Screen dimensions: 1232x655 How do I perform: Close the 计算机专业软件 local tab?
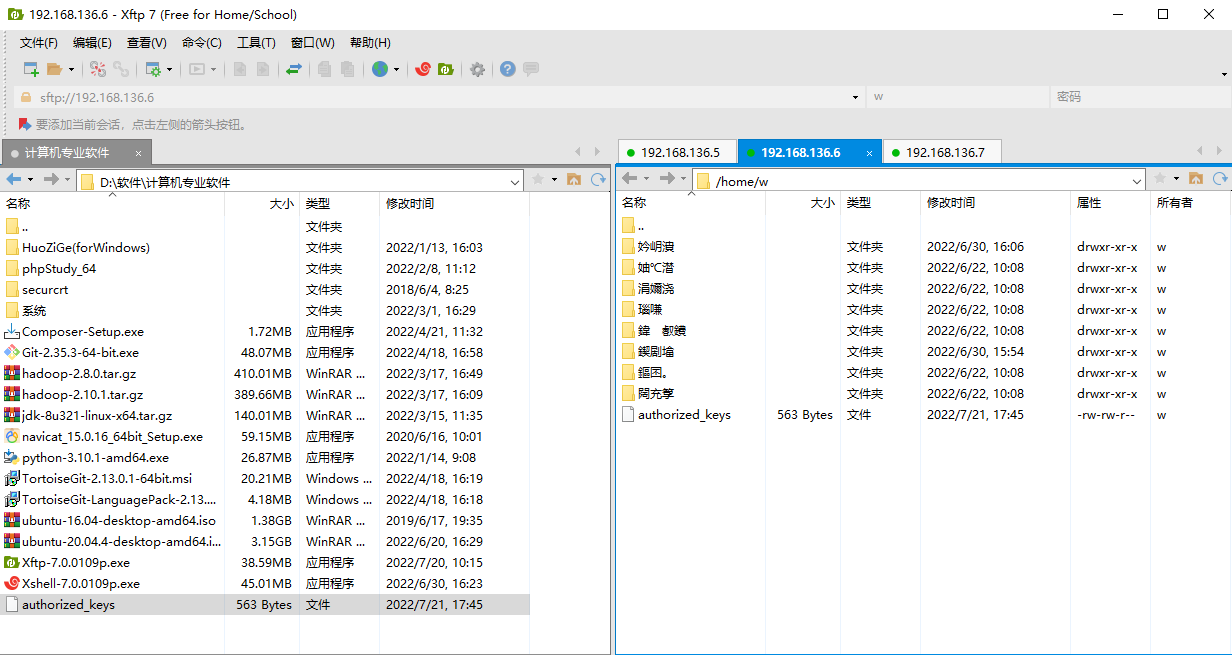coord(140,153)
